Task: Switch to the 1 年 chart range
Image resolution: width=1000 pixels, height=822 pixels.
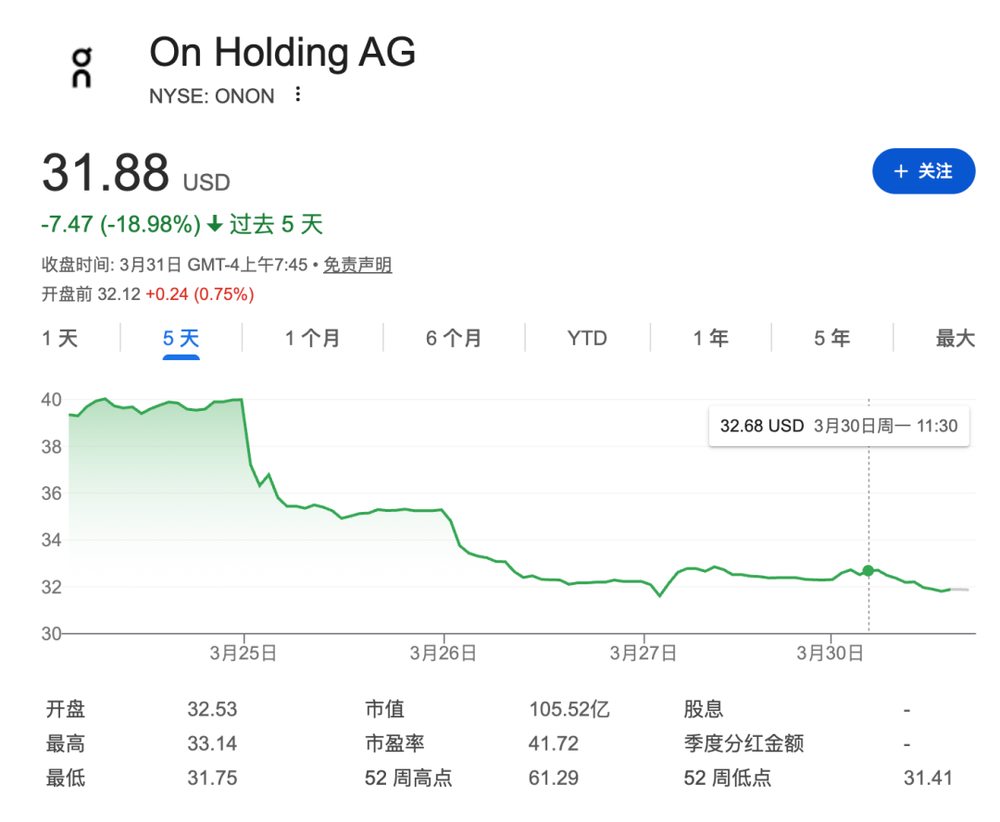Action: point(711,338)
